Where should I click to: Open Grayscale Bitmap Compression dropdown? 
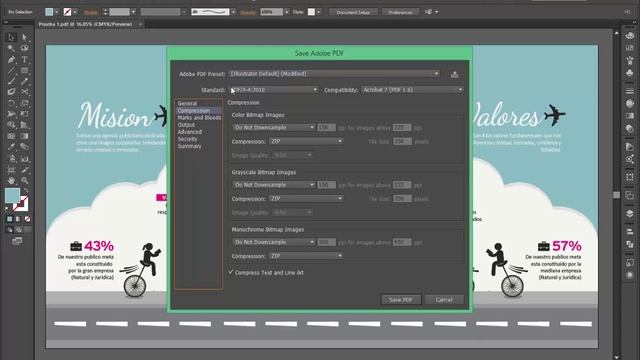click(x=306, y=199)
